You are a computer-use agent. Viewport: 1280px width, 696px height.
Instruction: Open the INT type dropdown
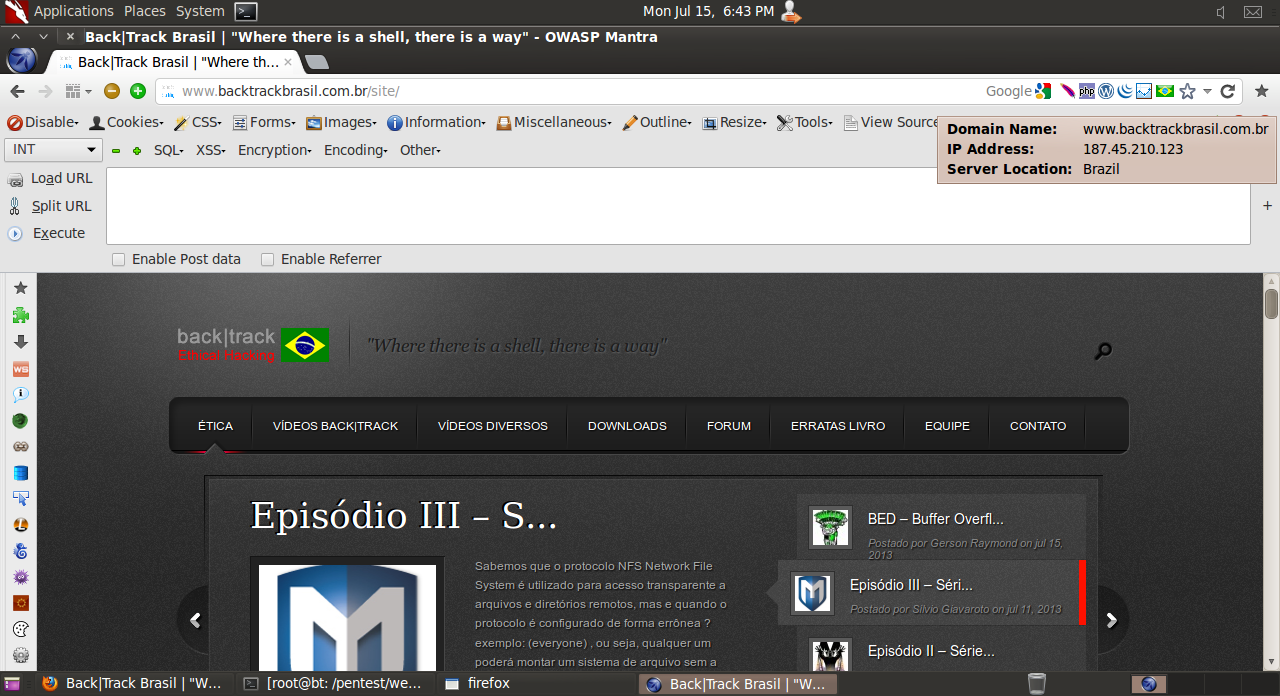coord(54,150)
